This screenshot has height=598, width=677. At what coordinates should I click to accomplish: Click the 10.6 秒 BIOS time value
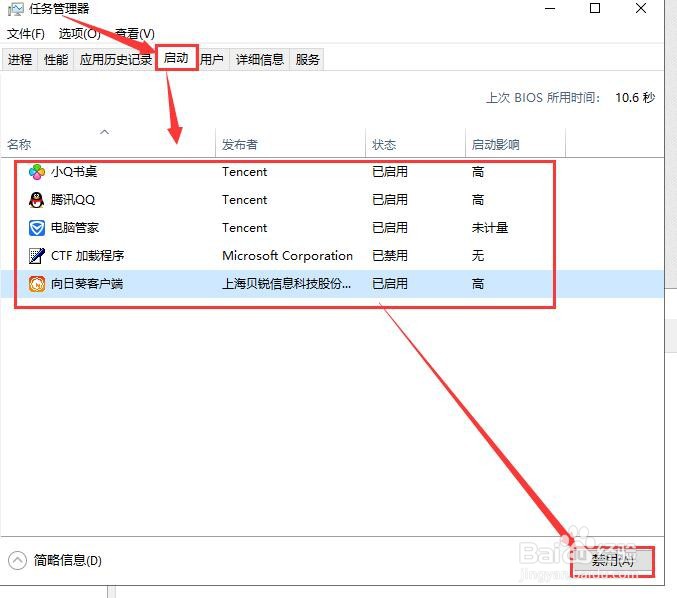click(635, 98)
